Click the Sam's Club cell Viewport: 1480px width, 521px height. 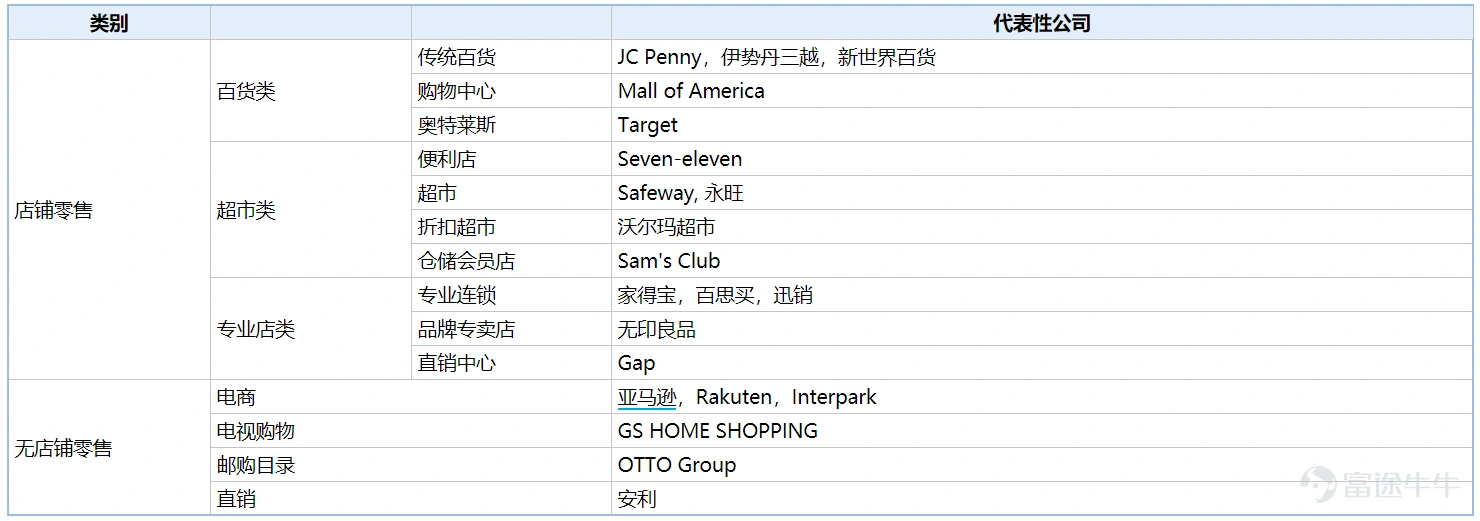[x=1042, y=261]
